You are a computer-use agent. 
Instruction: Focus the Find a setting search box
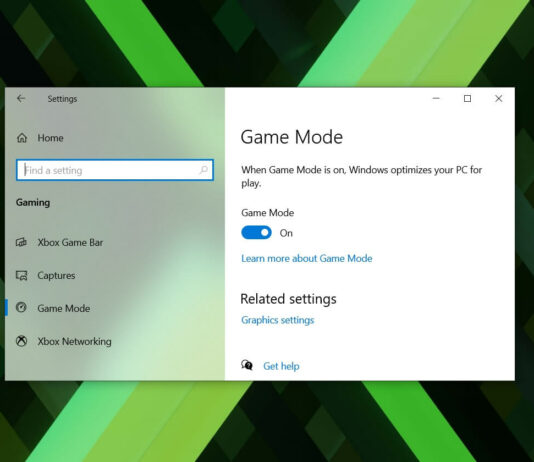point(115,170)
